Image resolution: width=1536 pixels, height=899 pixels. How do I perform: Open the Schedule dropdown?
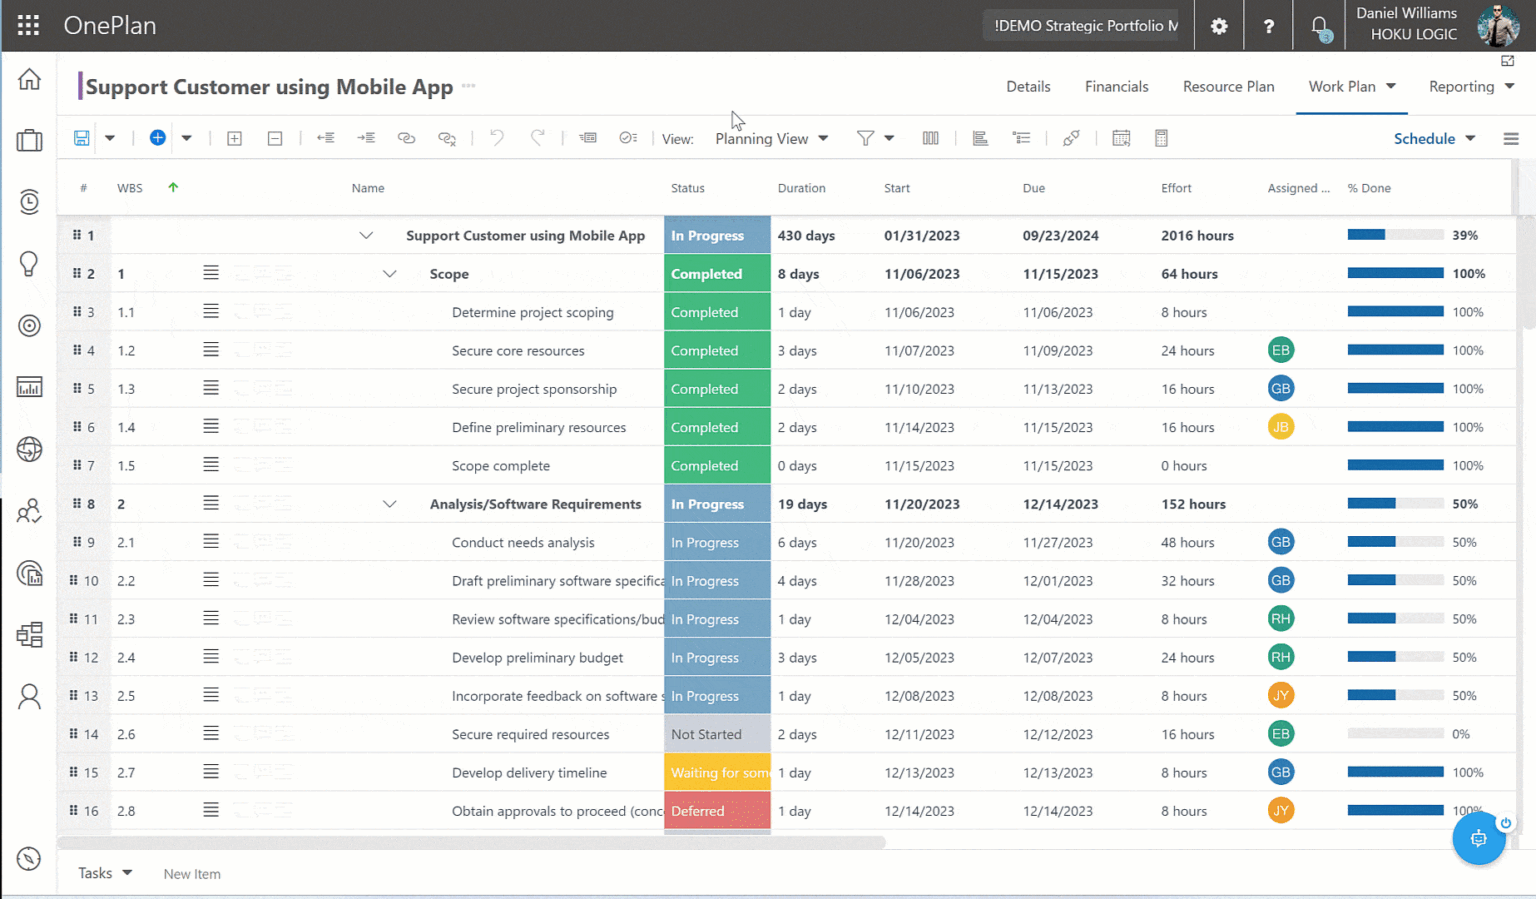[1434, 139]
